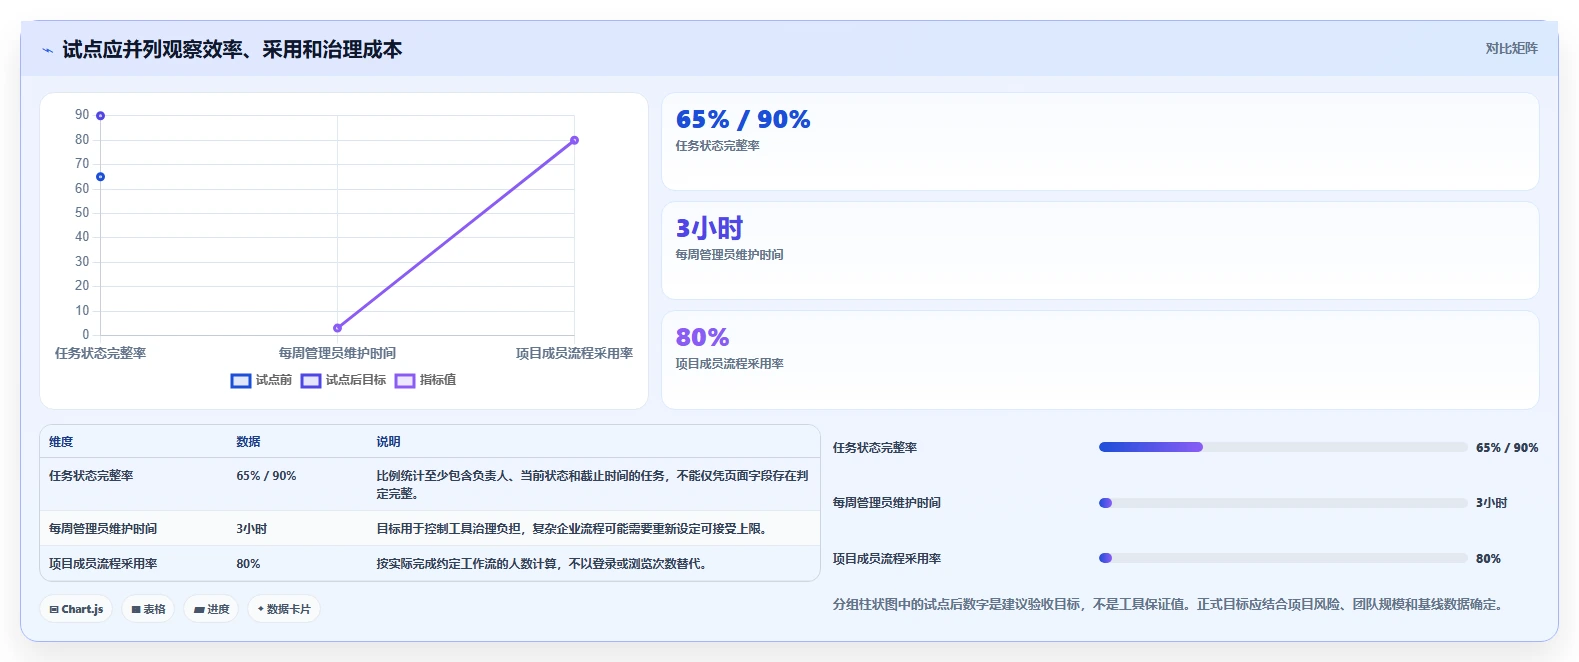Click the purple data point near value 3
The image size is (1579, 662).
coord(337,328)
